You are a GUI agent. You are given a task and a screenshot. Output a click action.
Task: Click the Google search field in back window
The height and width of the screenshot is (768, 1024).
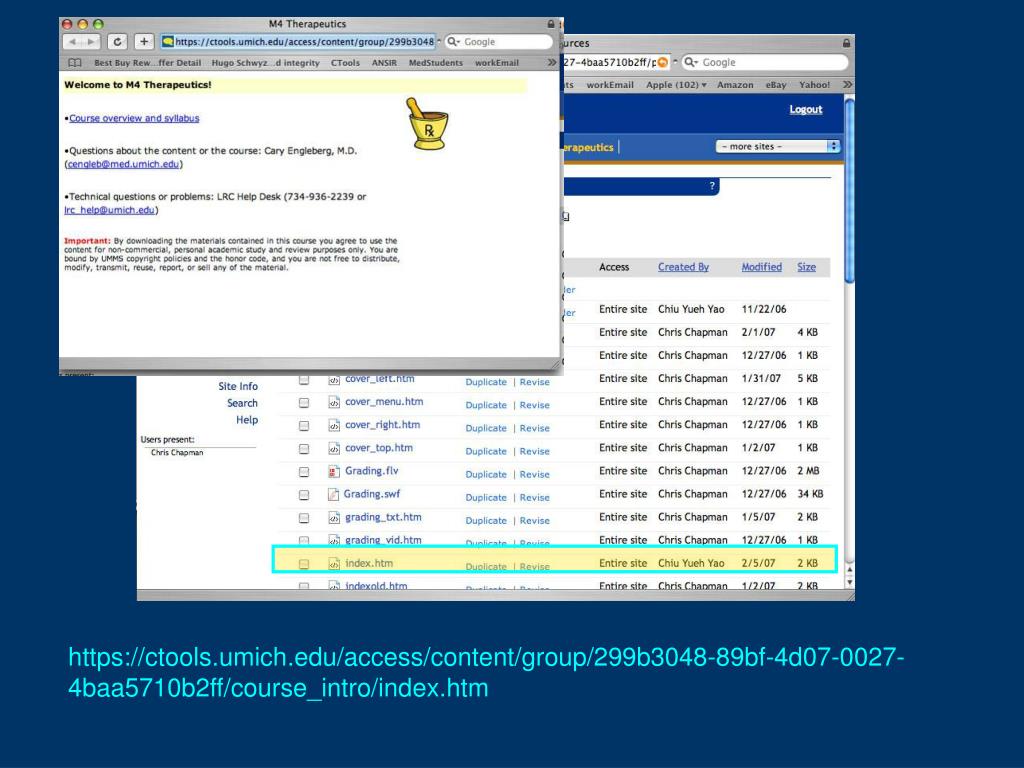[765, 62]
